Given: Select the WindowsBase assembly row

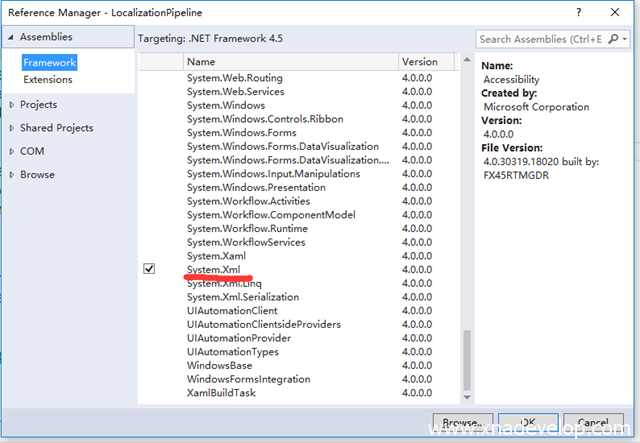Looking at the screenshot, I should coord(219,365).
